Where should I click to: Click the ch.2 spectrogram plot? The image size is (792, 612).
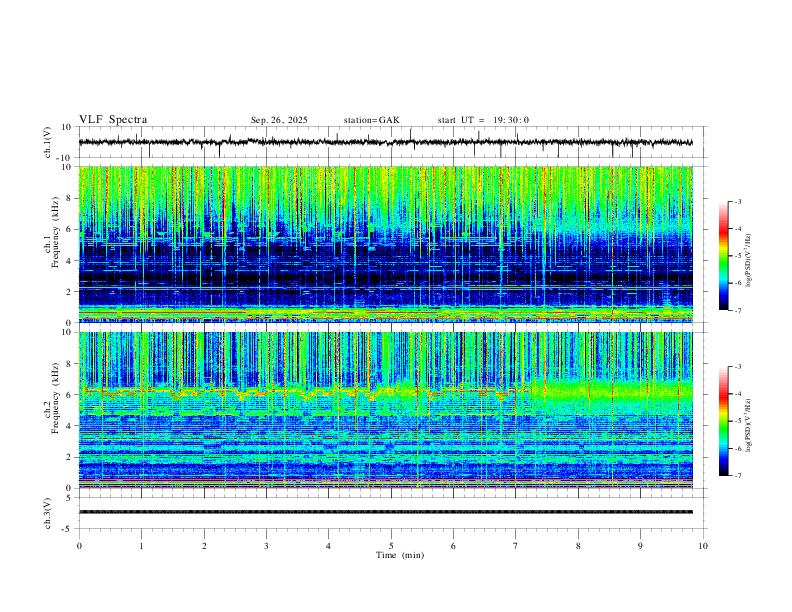coord(386,410)
